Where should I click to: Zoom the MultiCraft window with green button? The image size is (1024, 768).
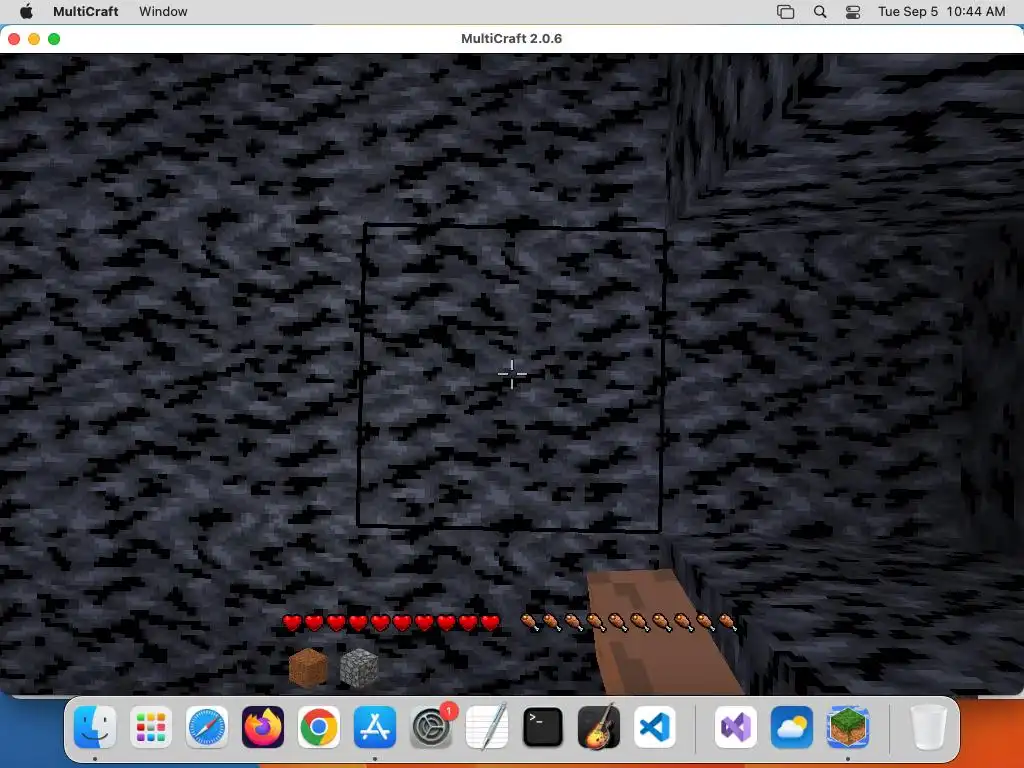click(x=54, y=39)
